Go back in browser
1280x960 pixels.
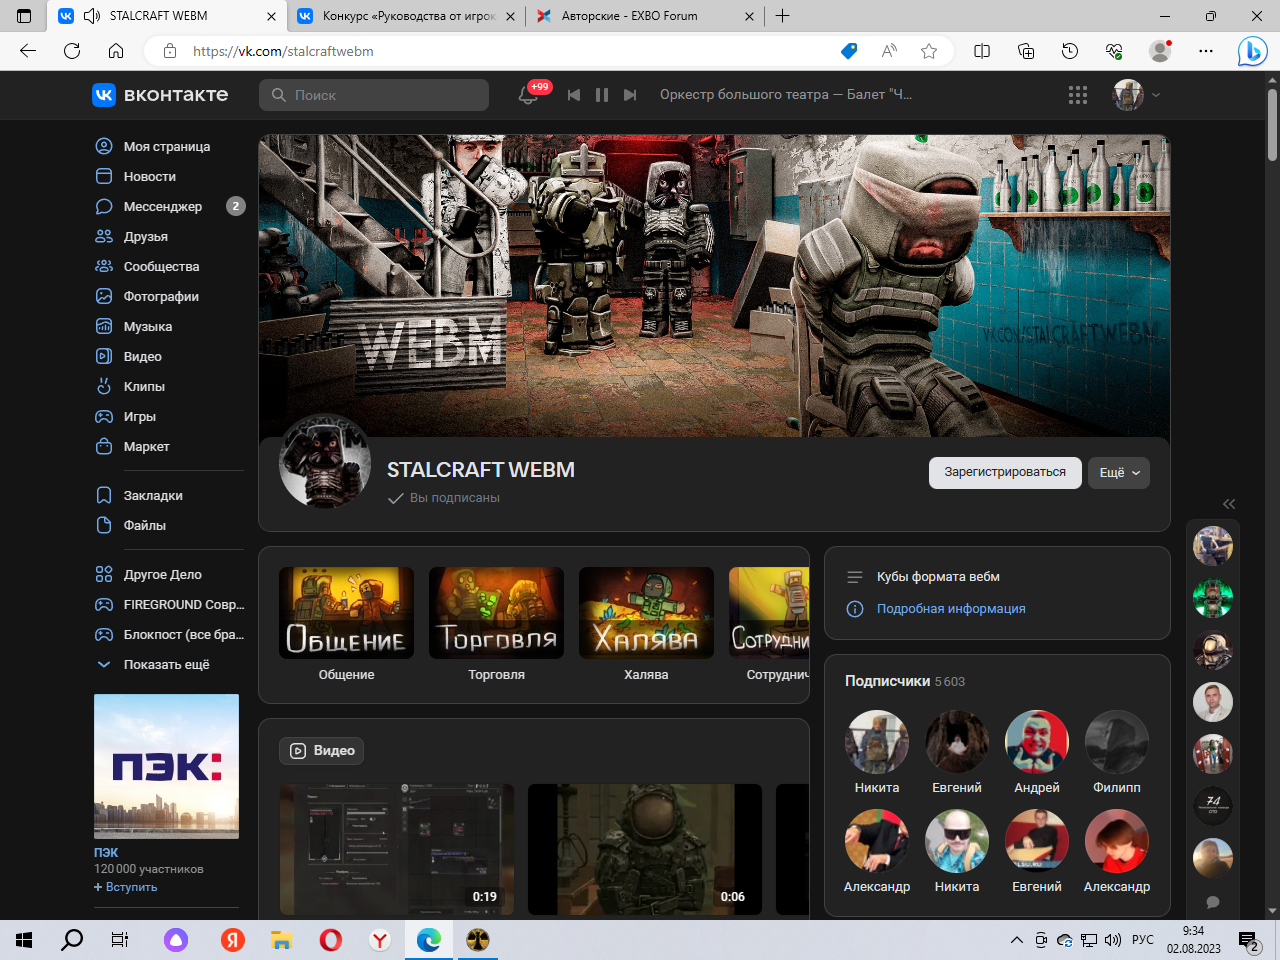[x=28, y=51]
